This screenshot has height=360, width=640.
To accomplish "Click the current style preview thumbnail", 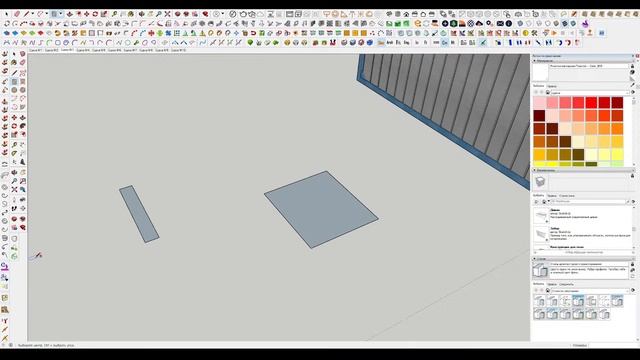I will tap(540, 270).
